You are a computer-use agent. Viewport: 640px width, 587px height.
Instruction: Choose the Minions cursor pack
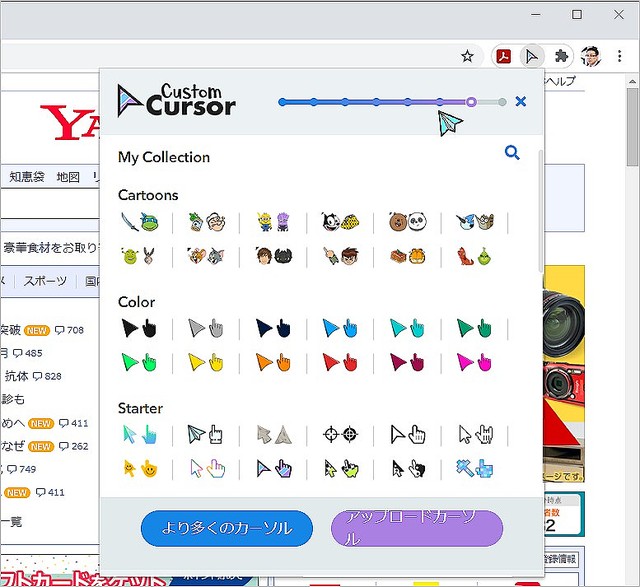273,222
